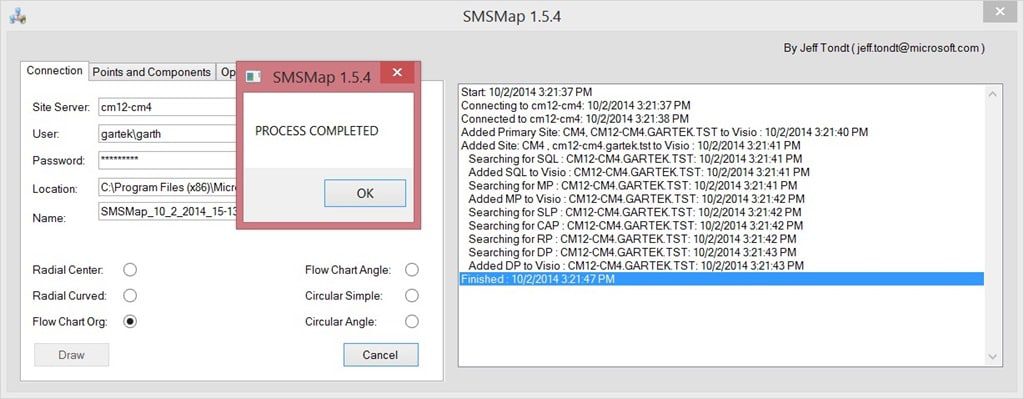
Task: Click the Password field
Action: pos(167,160)
